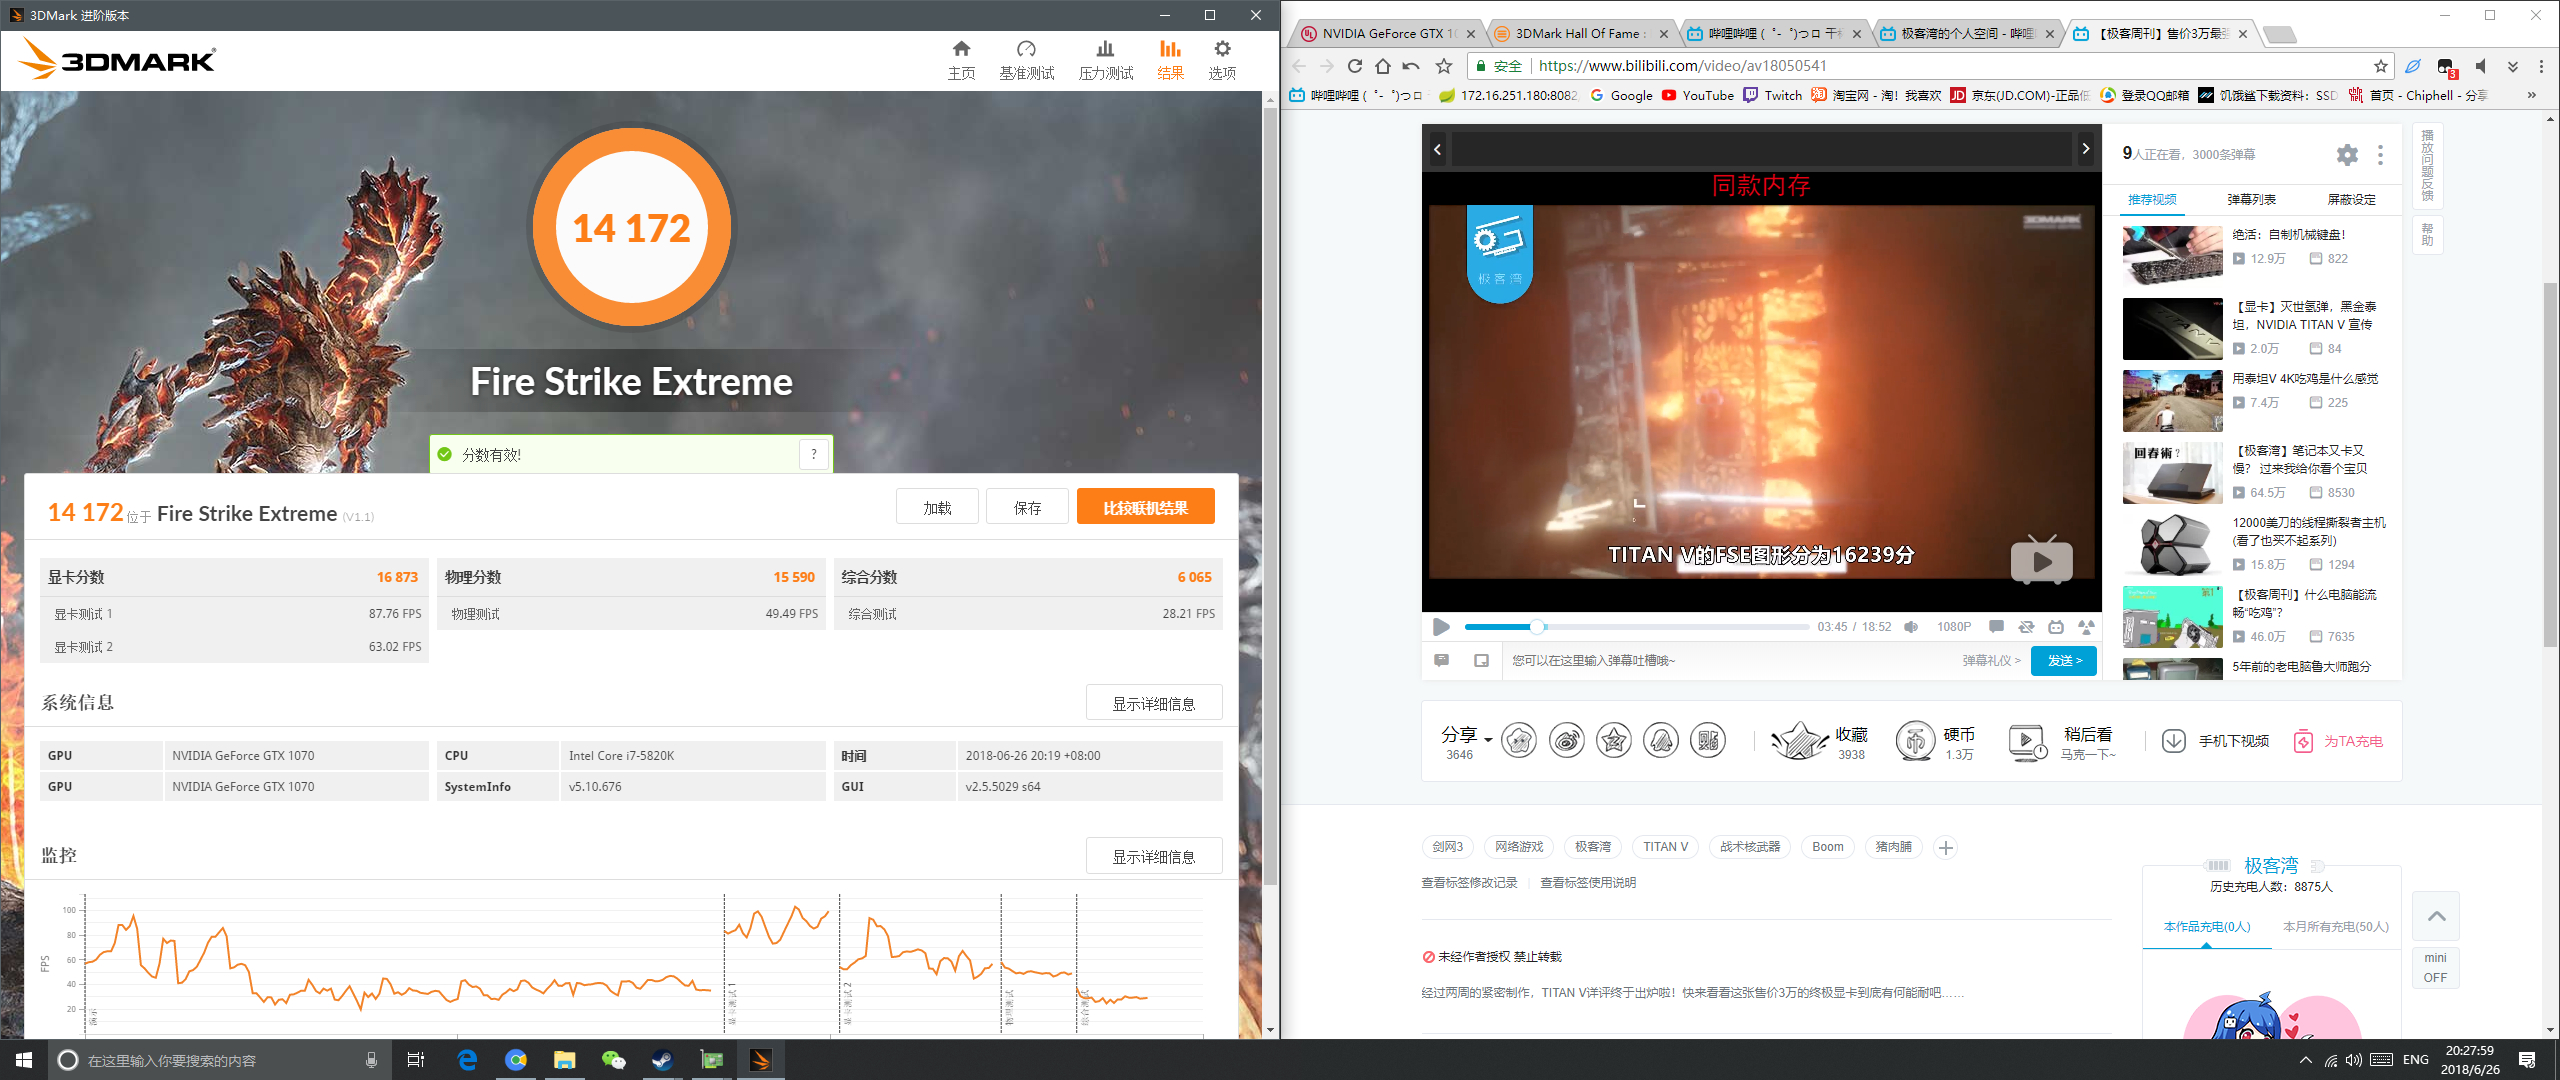The image size is (2560, 1080).
Task: Go to the 3DMark 主页 home icon
Action: pos(961,49)
